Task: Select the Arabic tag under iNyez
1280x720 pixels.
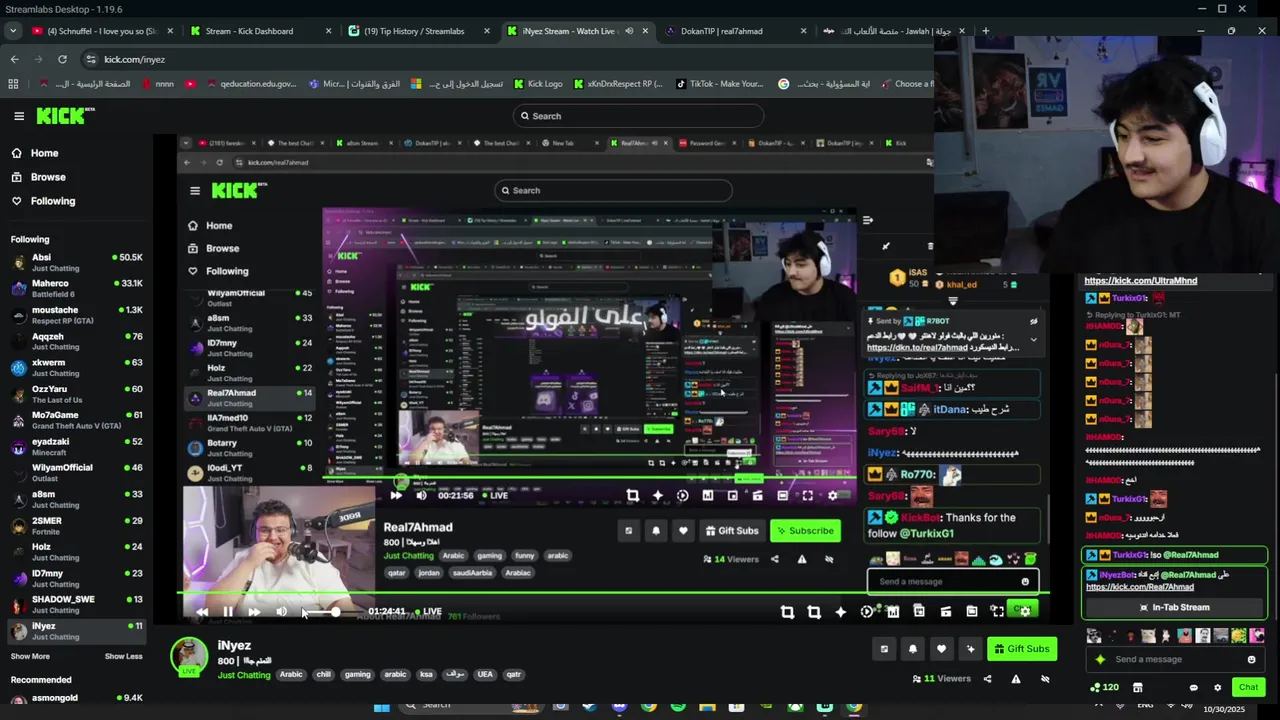Action: click(x=291, y=675)
